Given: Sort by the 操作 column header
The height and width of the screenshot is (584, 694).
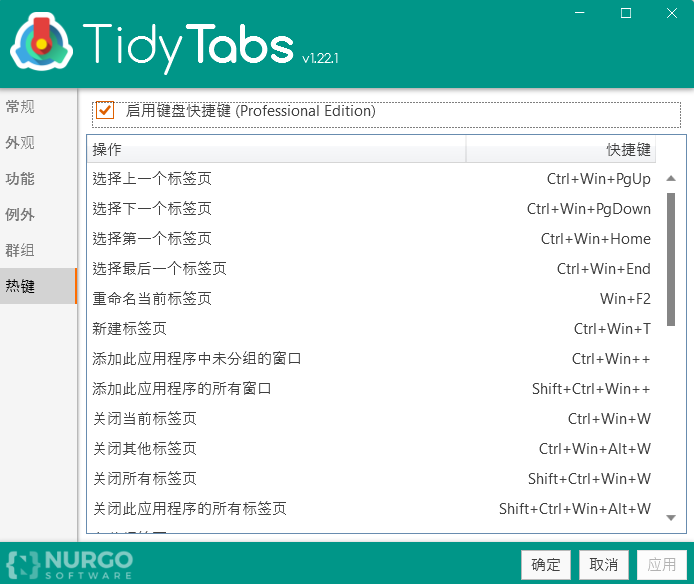Looking at the screenshot, I should point(277,150).
